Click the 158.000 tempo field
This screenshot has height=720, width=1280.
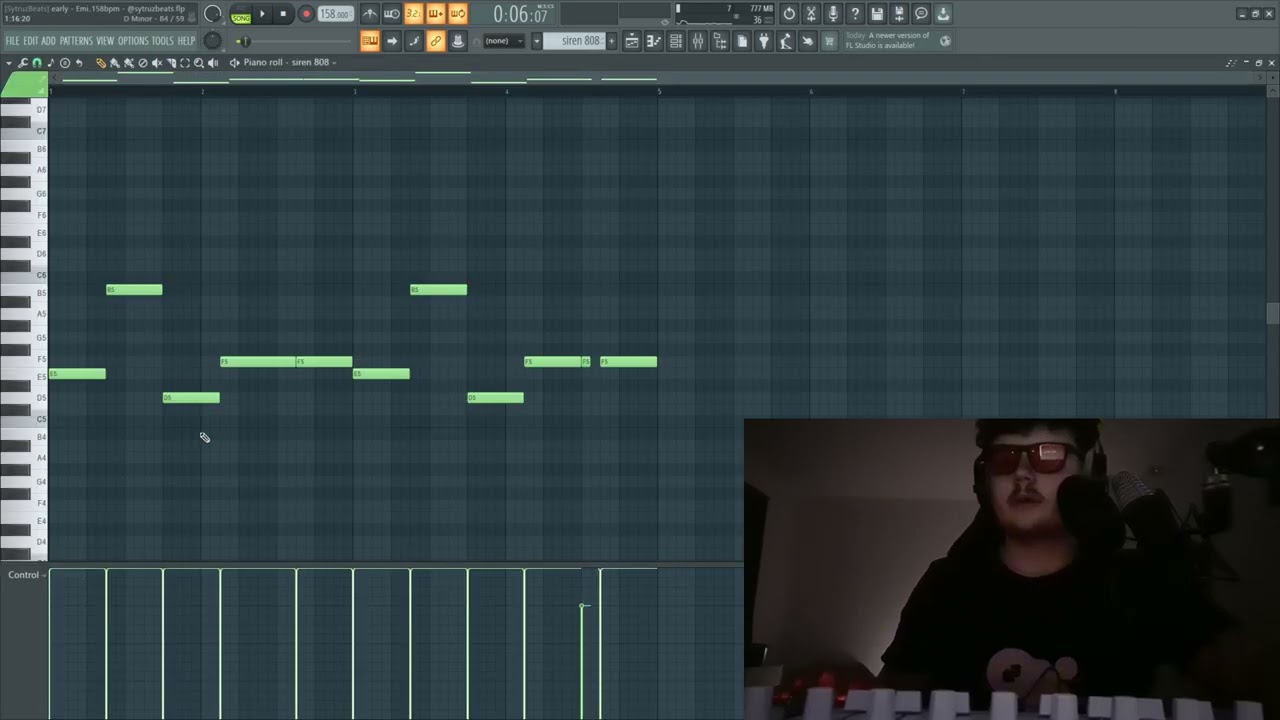[336, 14]
